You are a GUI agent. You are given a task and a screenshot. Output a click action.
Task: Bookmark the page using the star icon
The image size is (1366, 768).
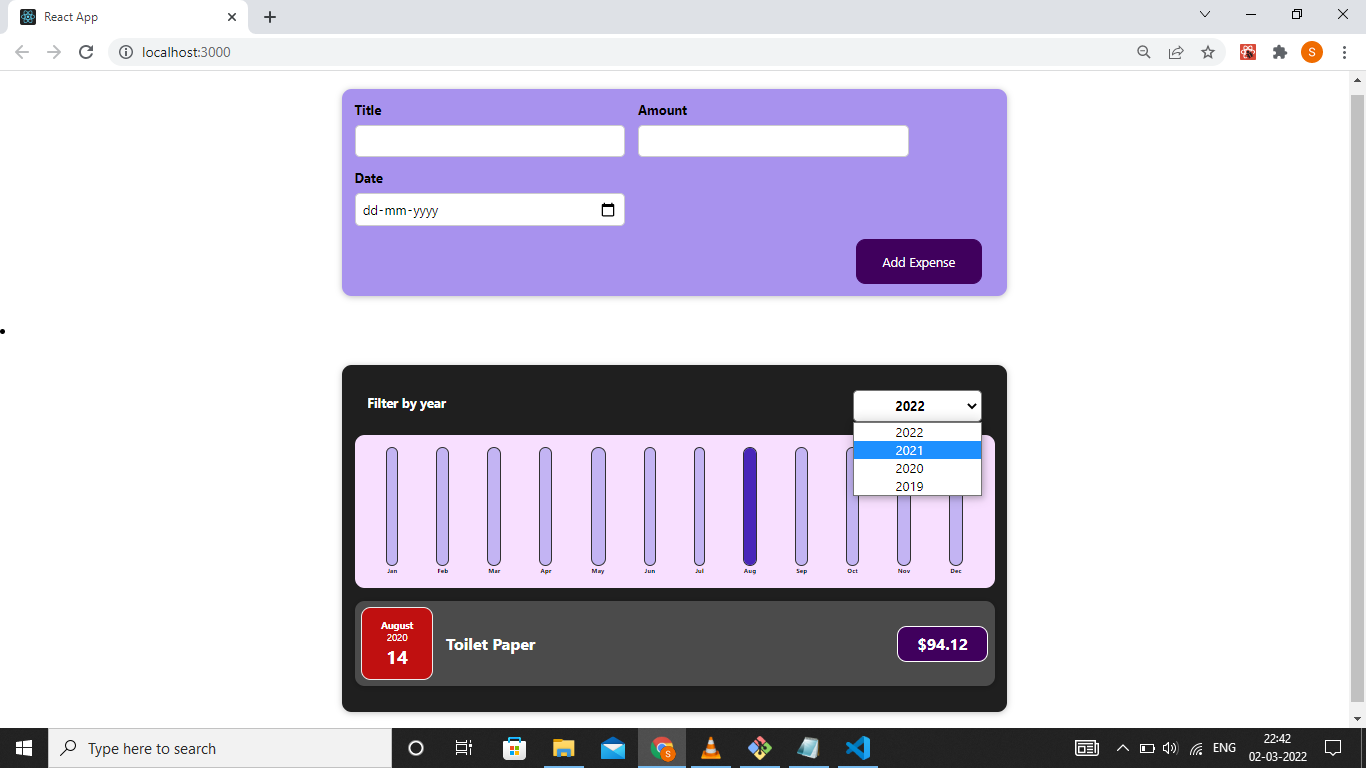tap(1209, 52)
